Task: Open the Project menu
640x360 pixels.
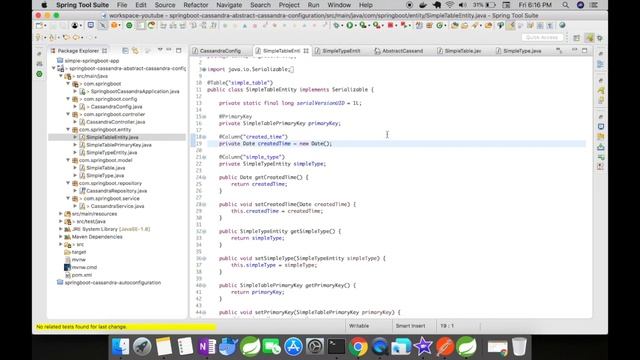Action: (x=289, y=5)
